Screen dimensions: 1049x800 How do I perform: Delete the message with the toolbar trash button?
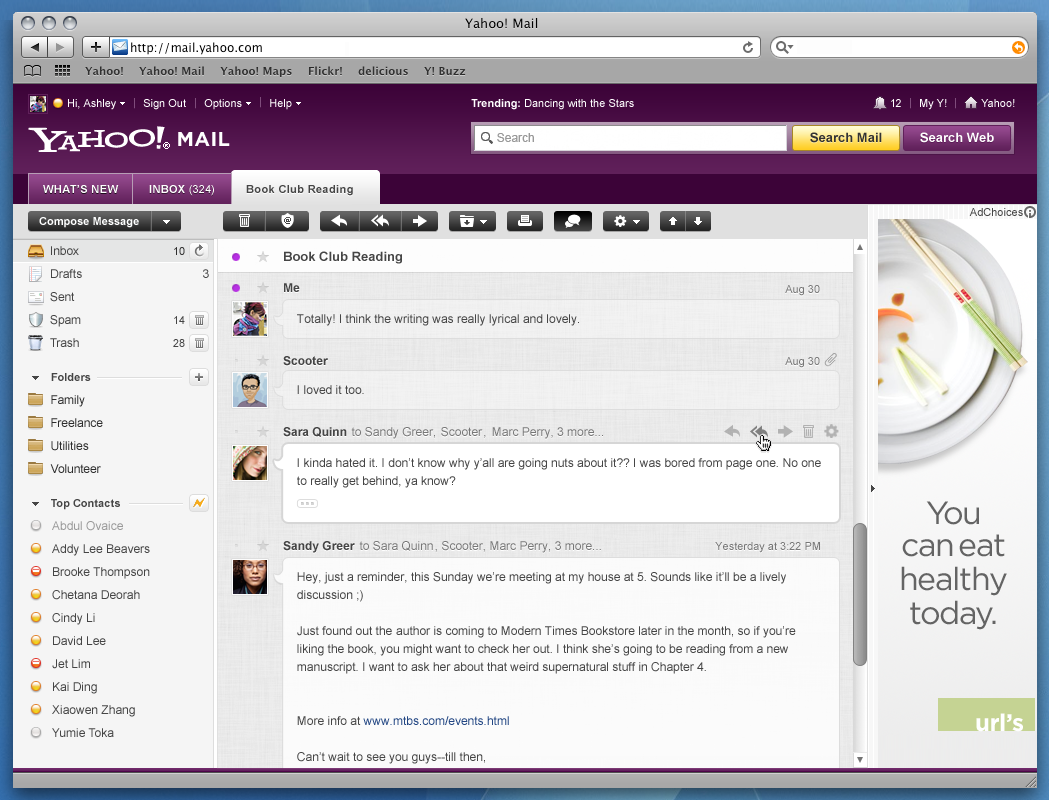[244, 221]
